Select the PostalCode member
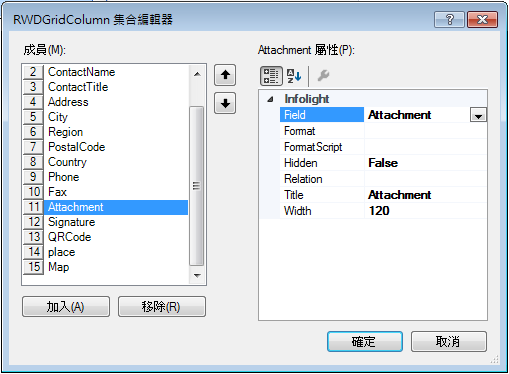The height and width of the screenshot is (374, 509). (x=105, y=147)
